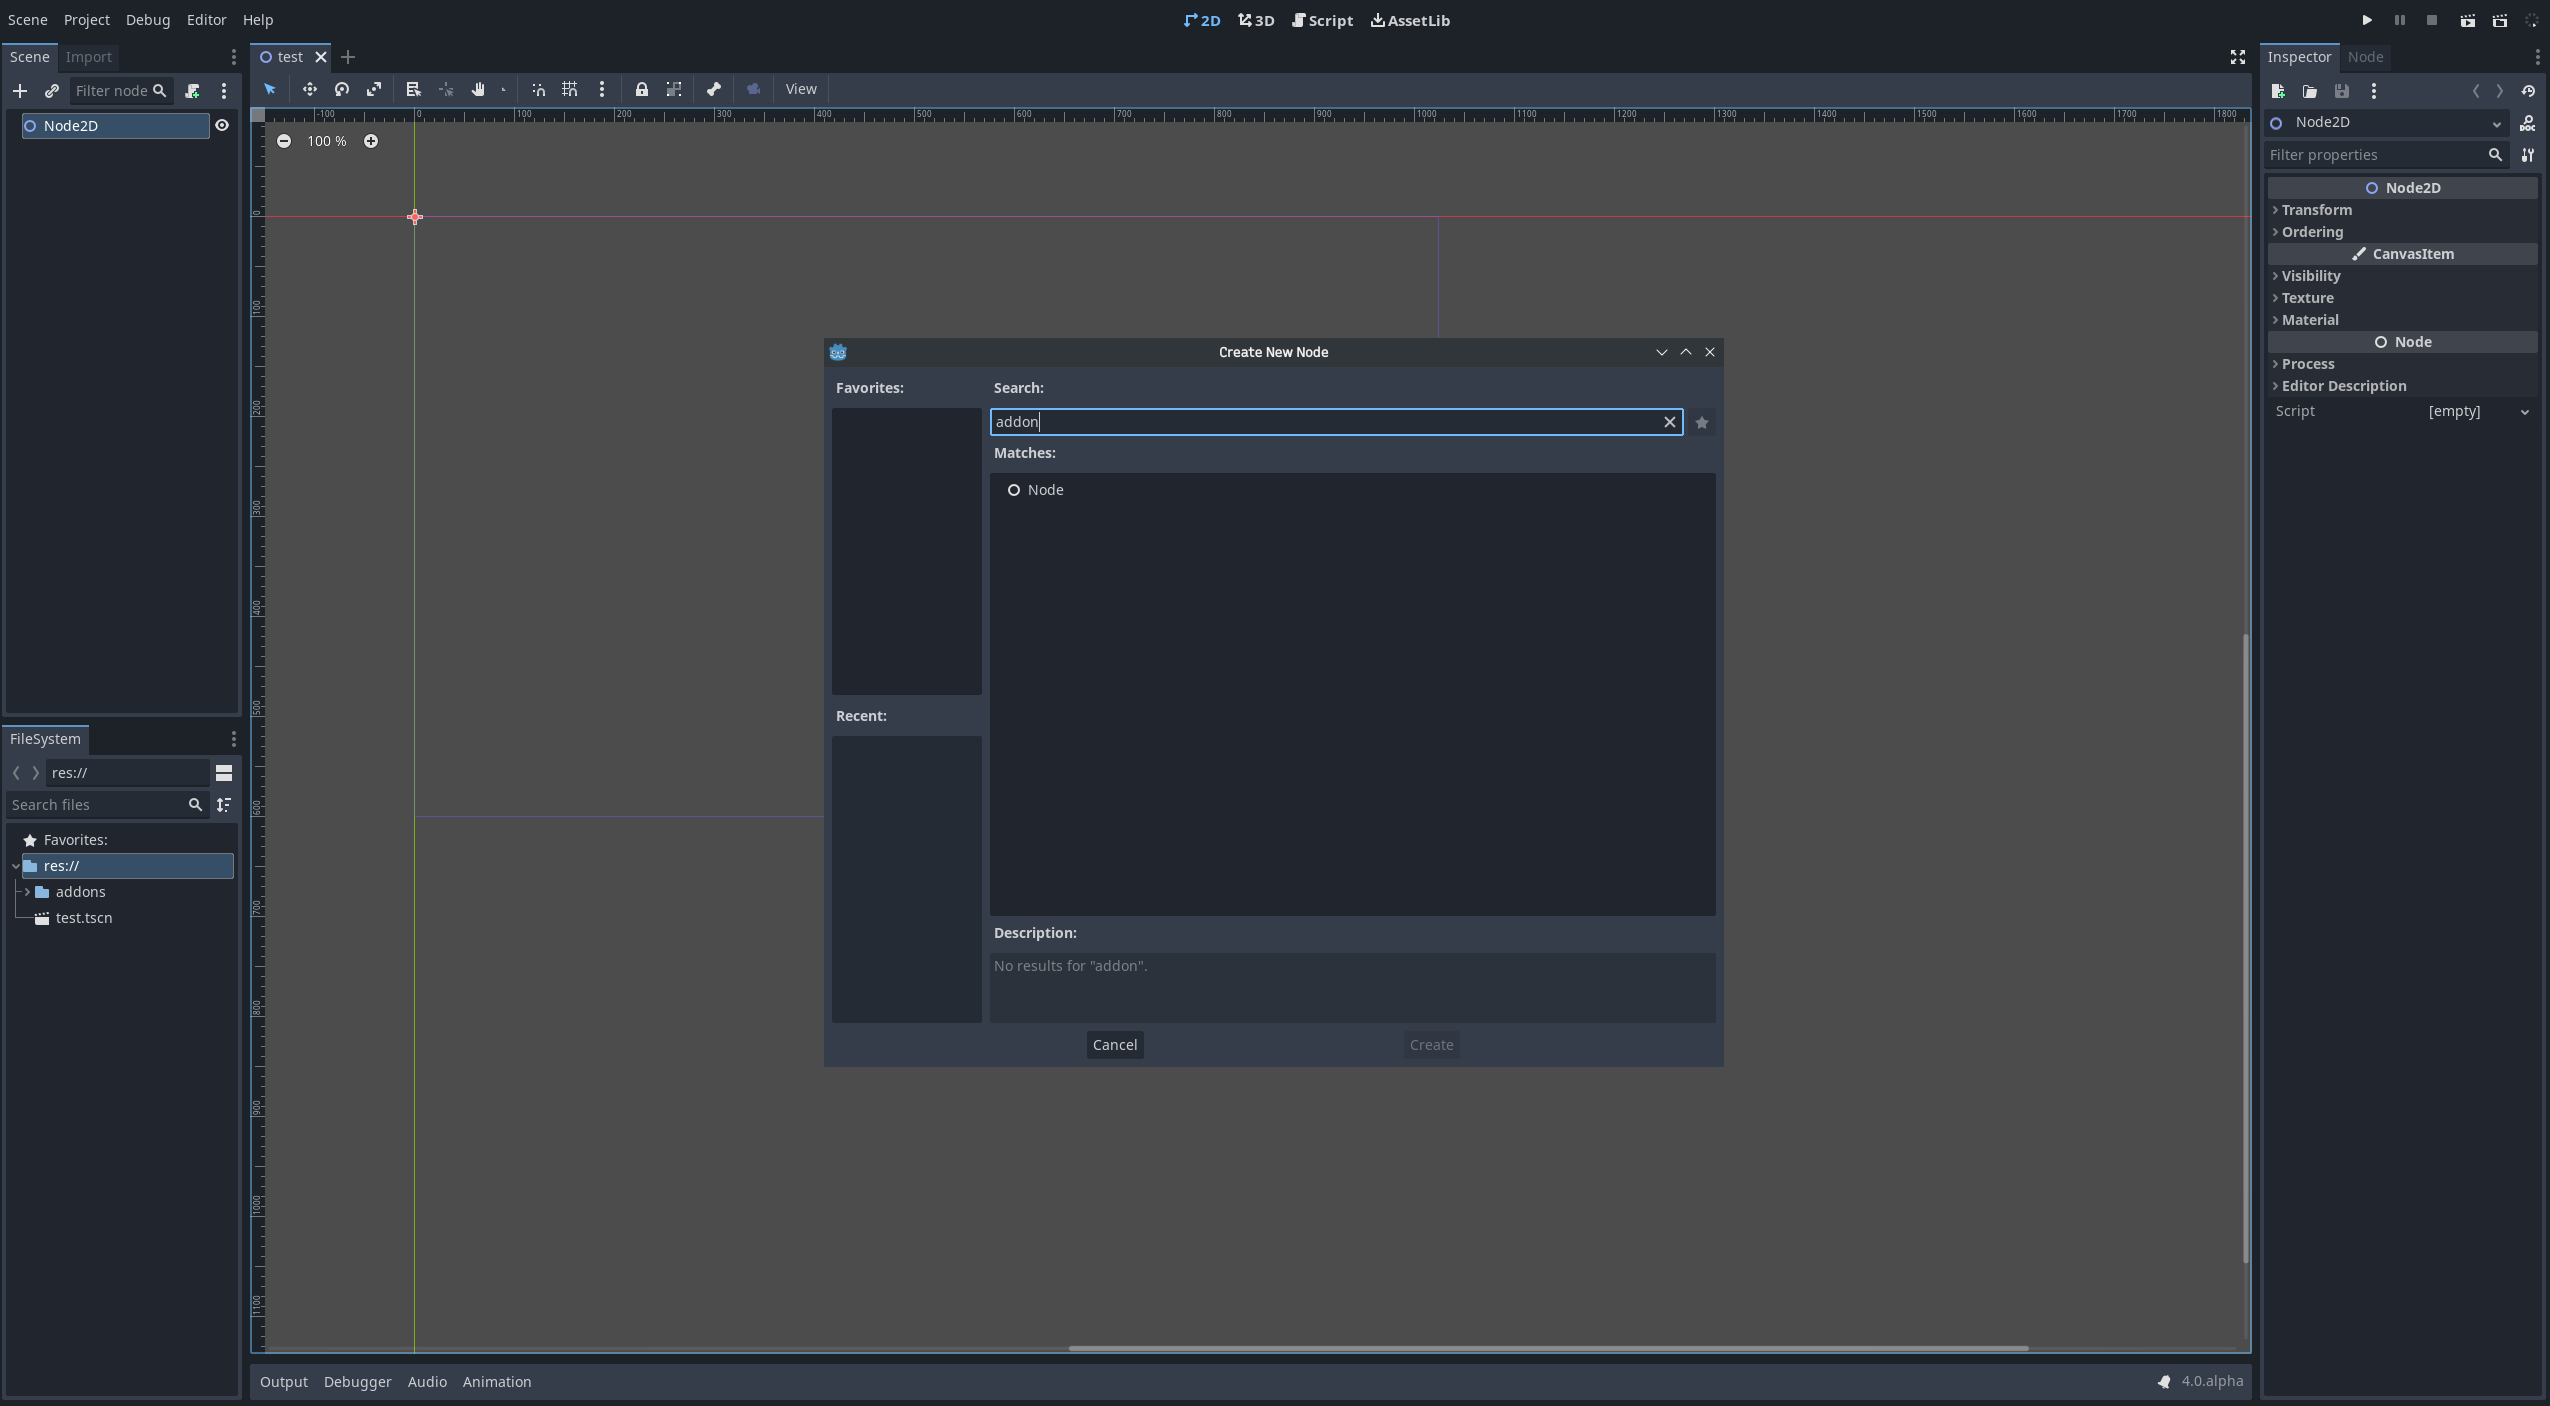Open the Debugger bottom panel
2550x1406 pixels.
click(357, 1381)
